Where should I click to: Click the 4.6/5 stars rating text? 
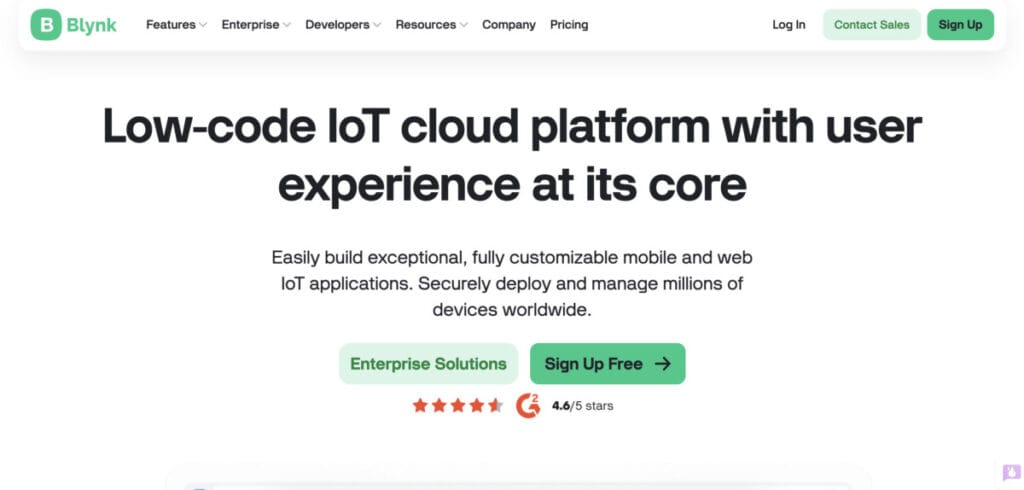583,406
